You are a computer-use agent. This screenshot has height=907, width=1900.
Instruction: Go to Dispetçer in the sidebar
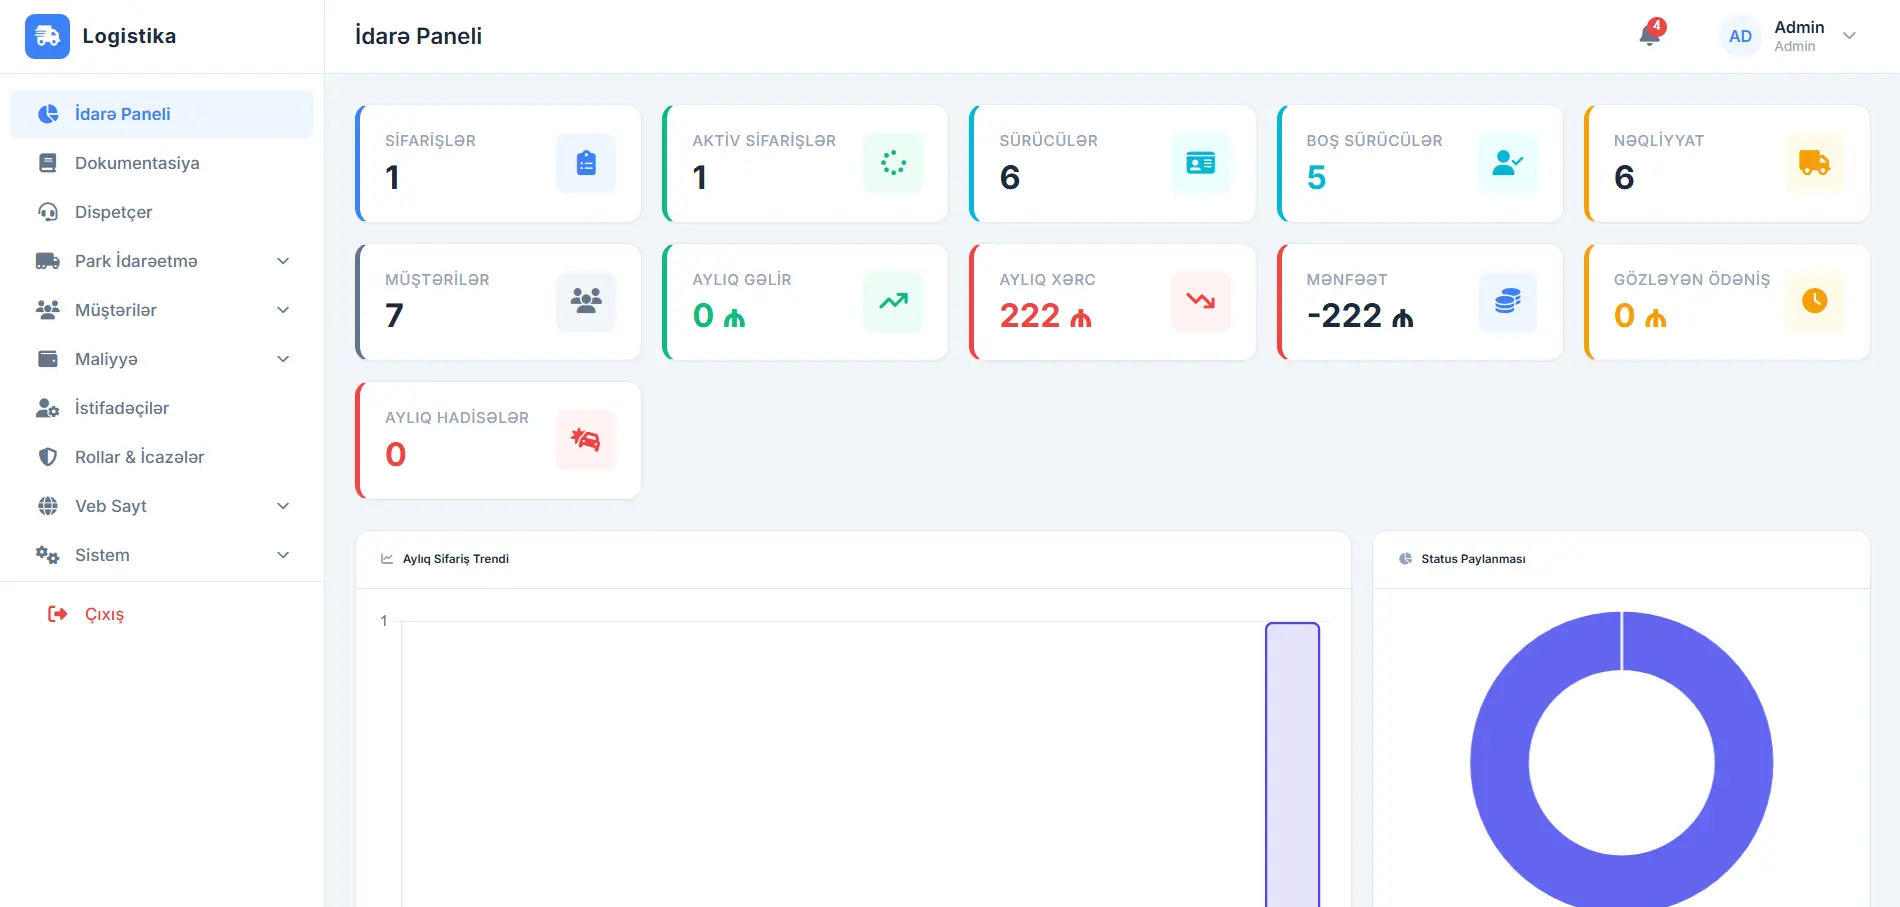[113, 212]
